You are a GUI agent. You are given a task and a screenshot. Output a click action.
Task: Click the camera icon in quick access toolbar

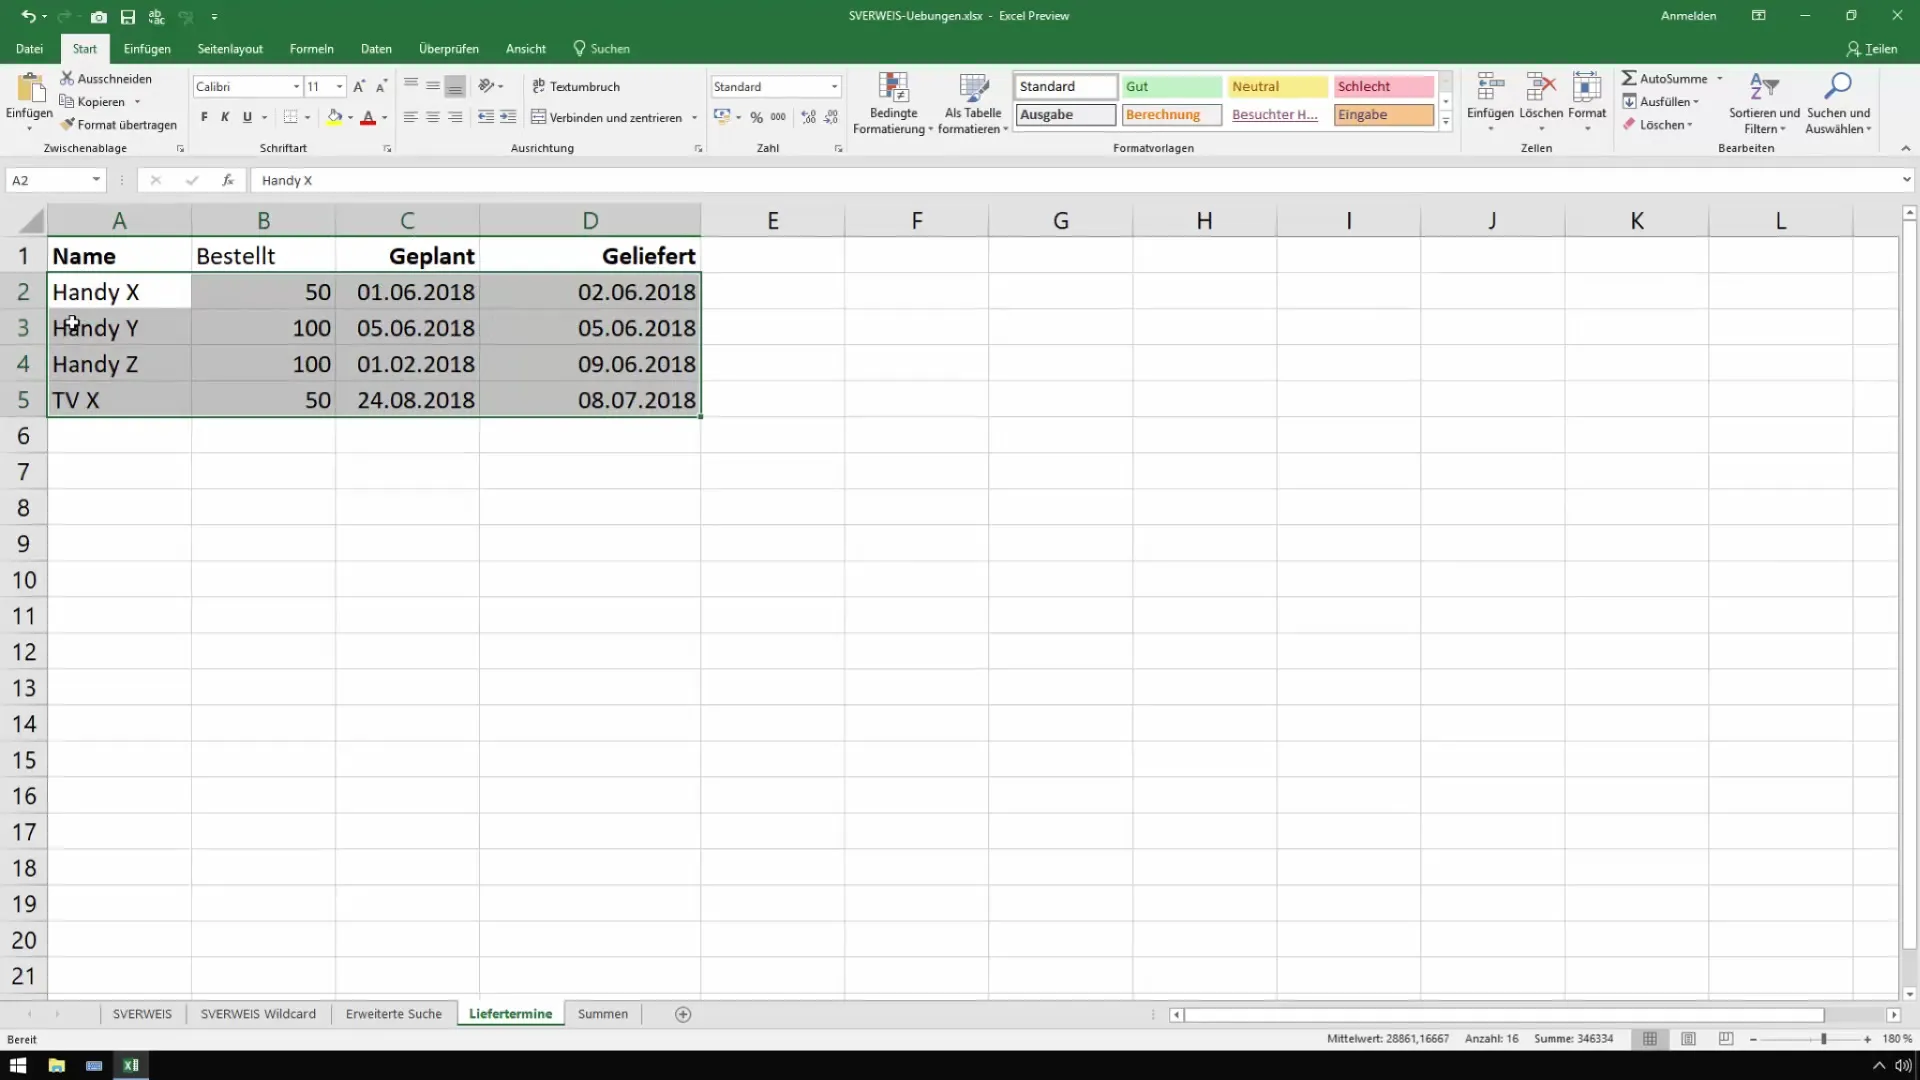coord(98,16)
